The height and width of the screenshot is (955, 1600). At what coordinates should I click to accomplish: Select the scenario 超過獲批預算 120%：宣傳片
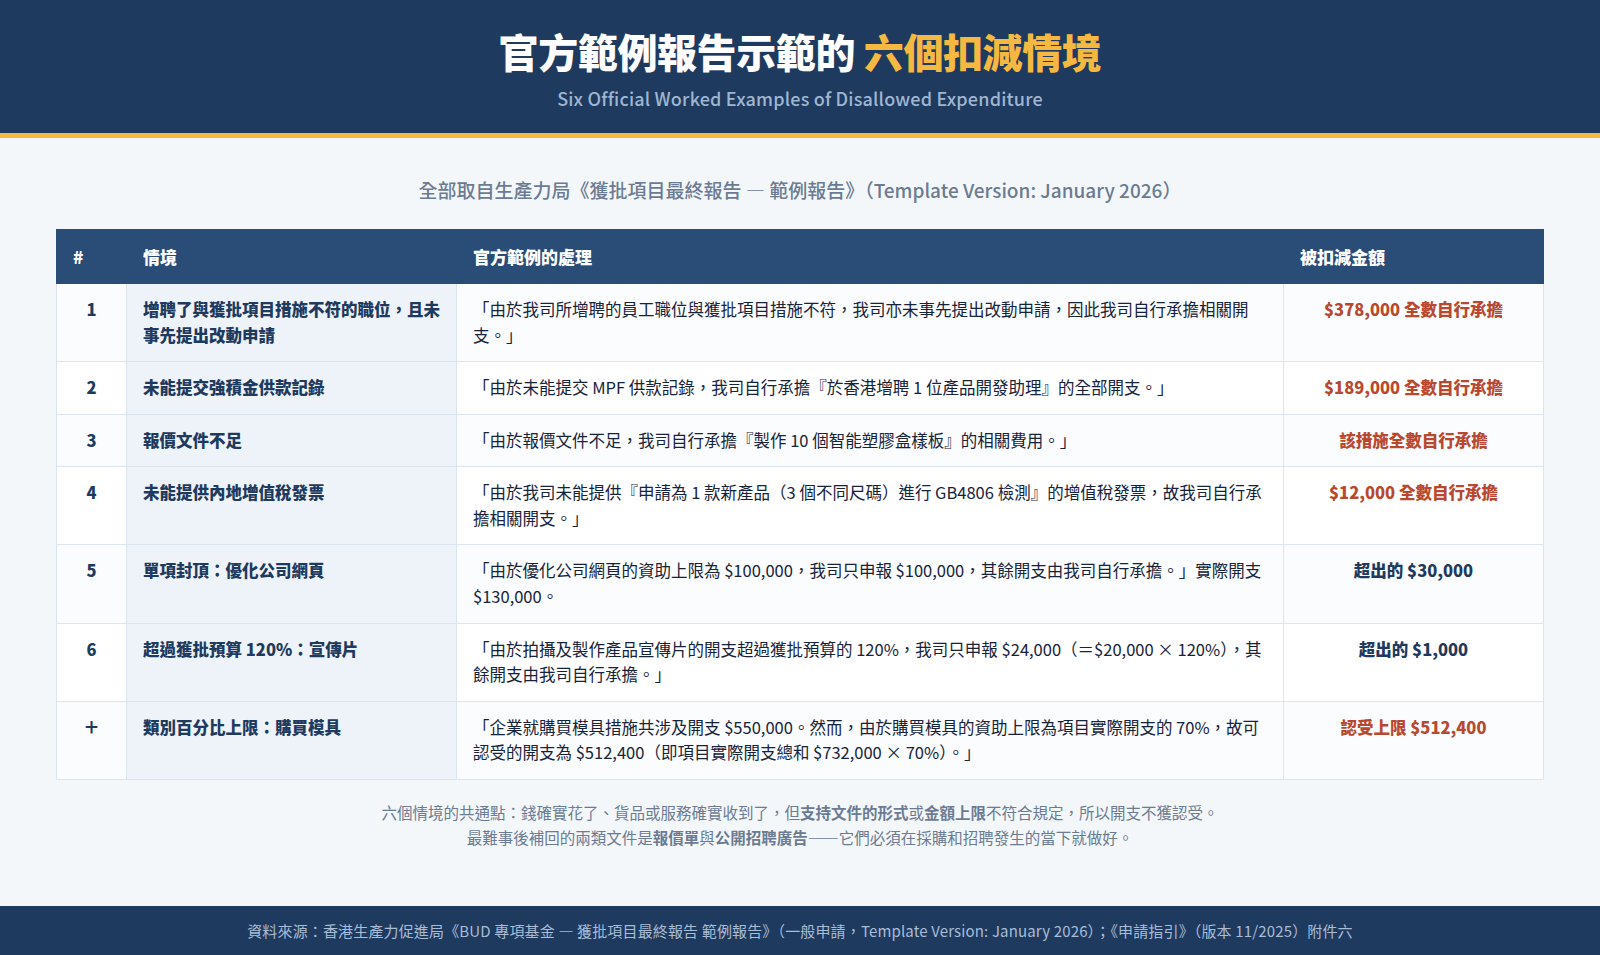(x=250, y=650)
